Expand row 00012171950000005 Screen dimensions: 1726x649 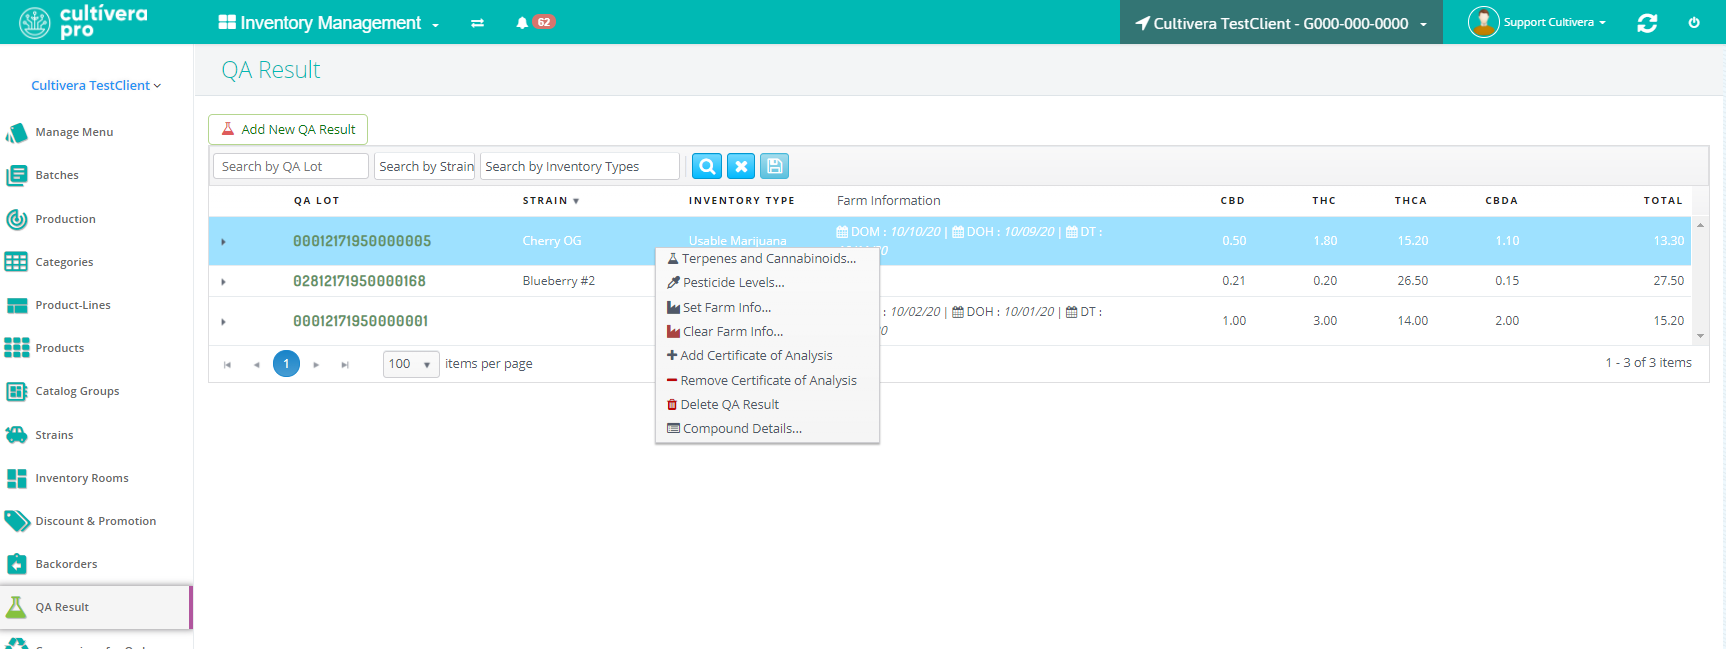pyautogui.click(x=223, y=241)
